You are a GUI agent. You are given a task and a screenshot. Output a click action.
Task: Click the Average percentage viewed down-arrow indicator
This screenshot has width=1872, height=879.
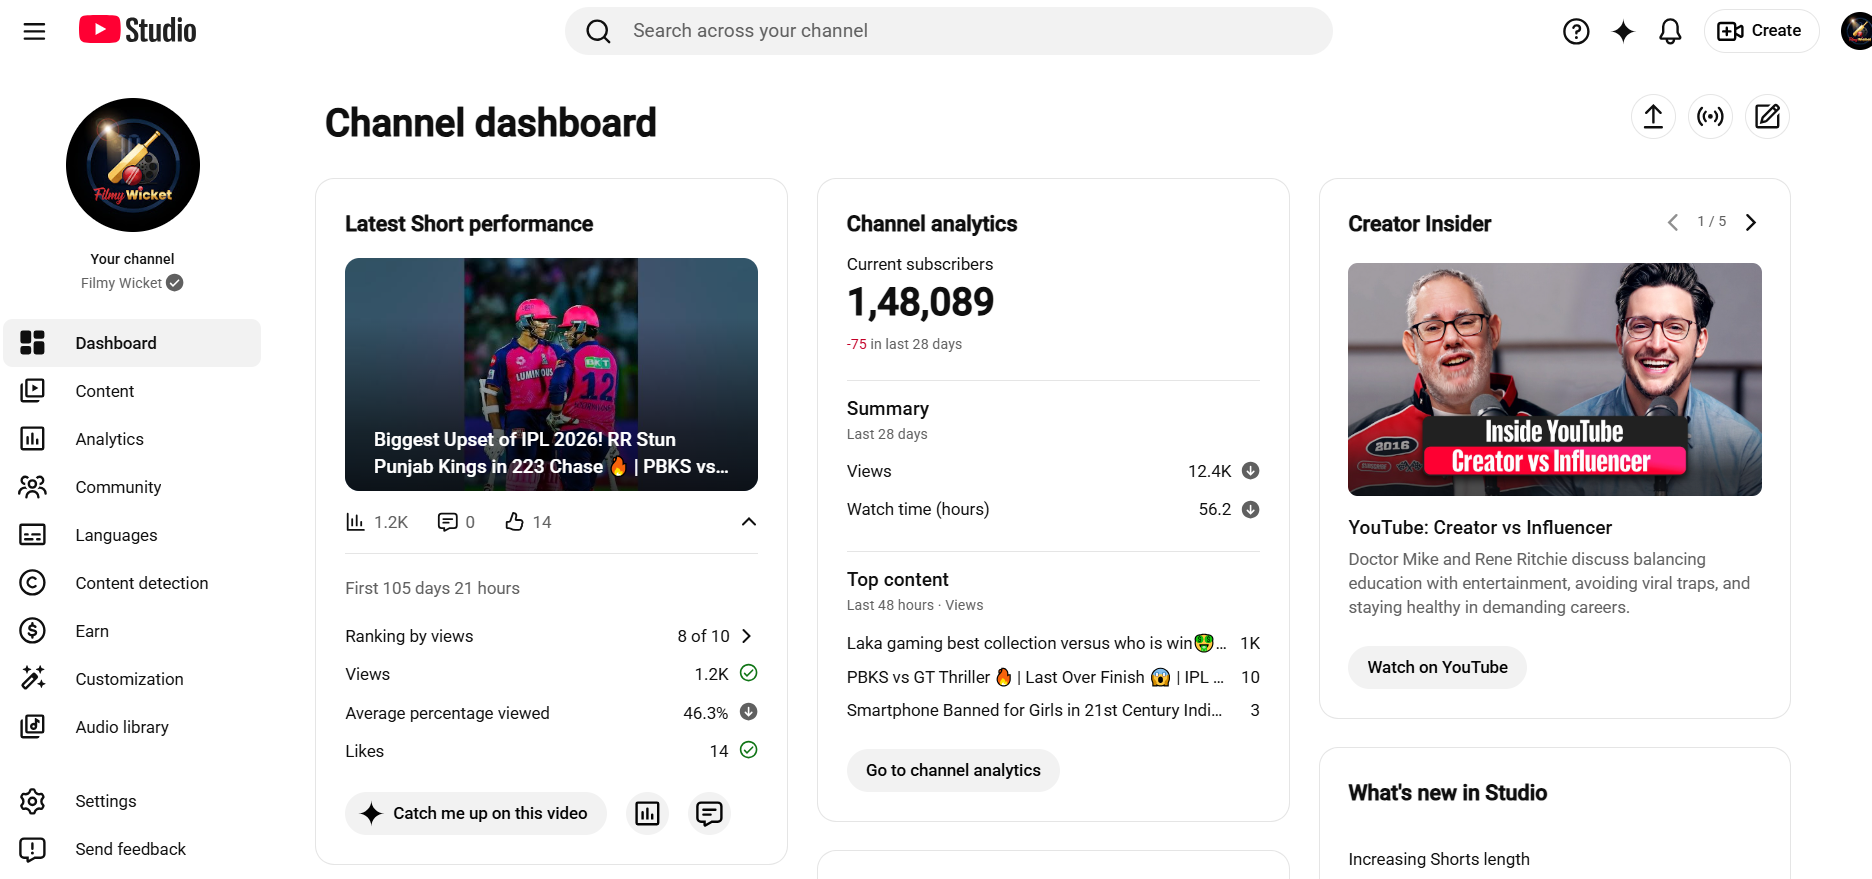tap(748, 712)
